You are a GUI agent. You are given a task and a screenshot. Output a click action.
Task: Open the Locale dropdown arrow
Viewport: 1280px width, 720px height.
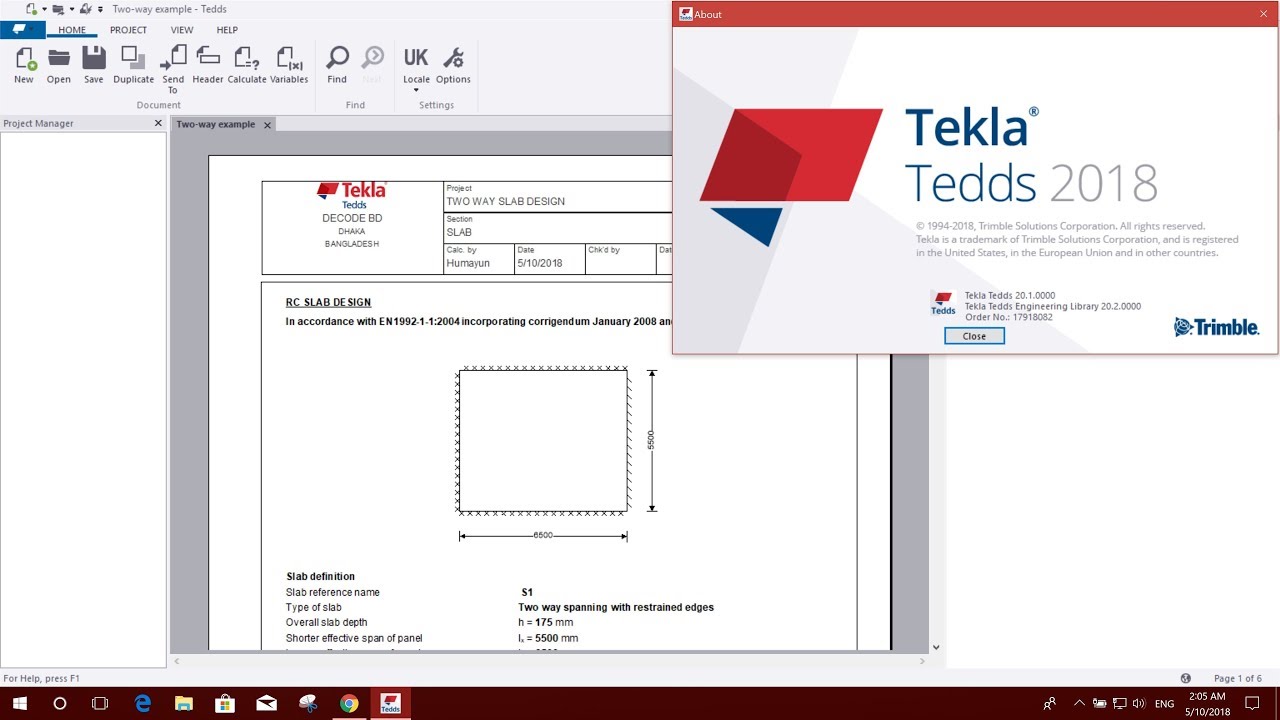415,89
